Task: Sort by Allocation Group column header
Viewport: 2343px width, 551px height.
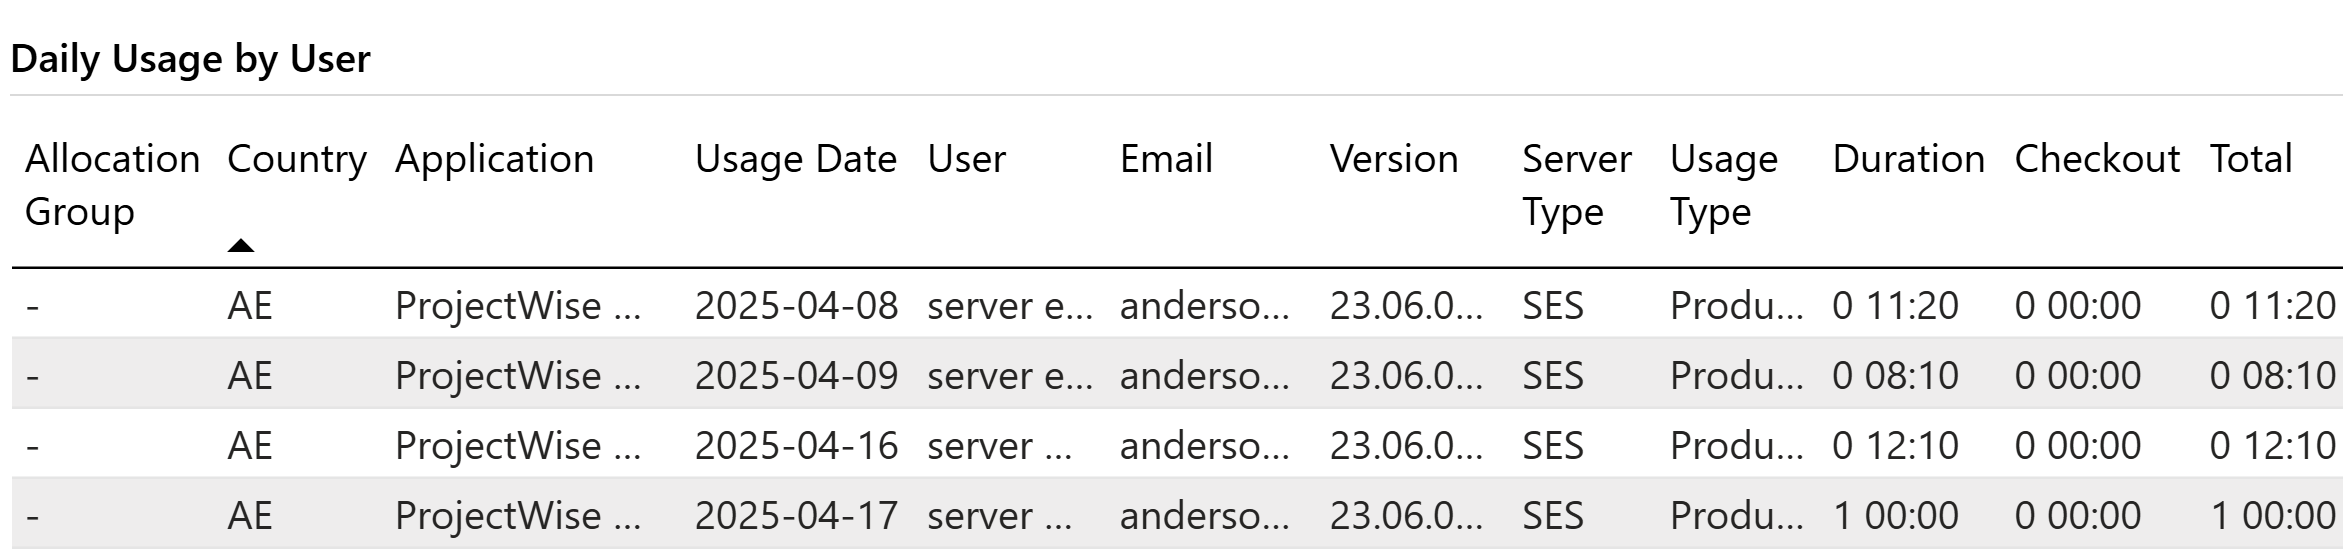Action: (x=112, y=185)
